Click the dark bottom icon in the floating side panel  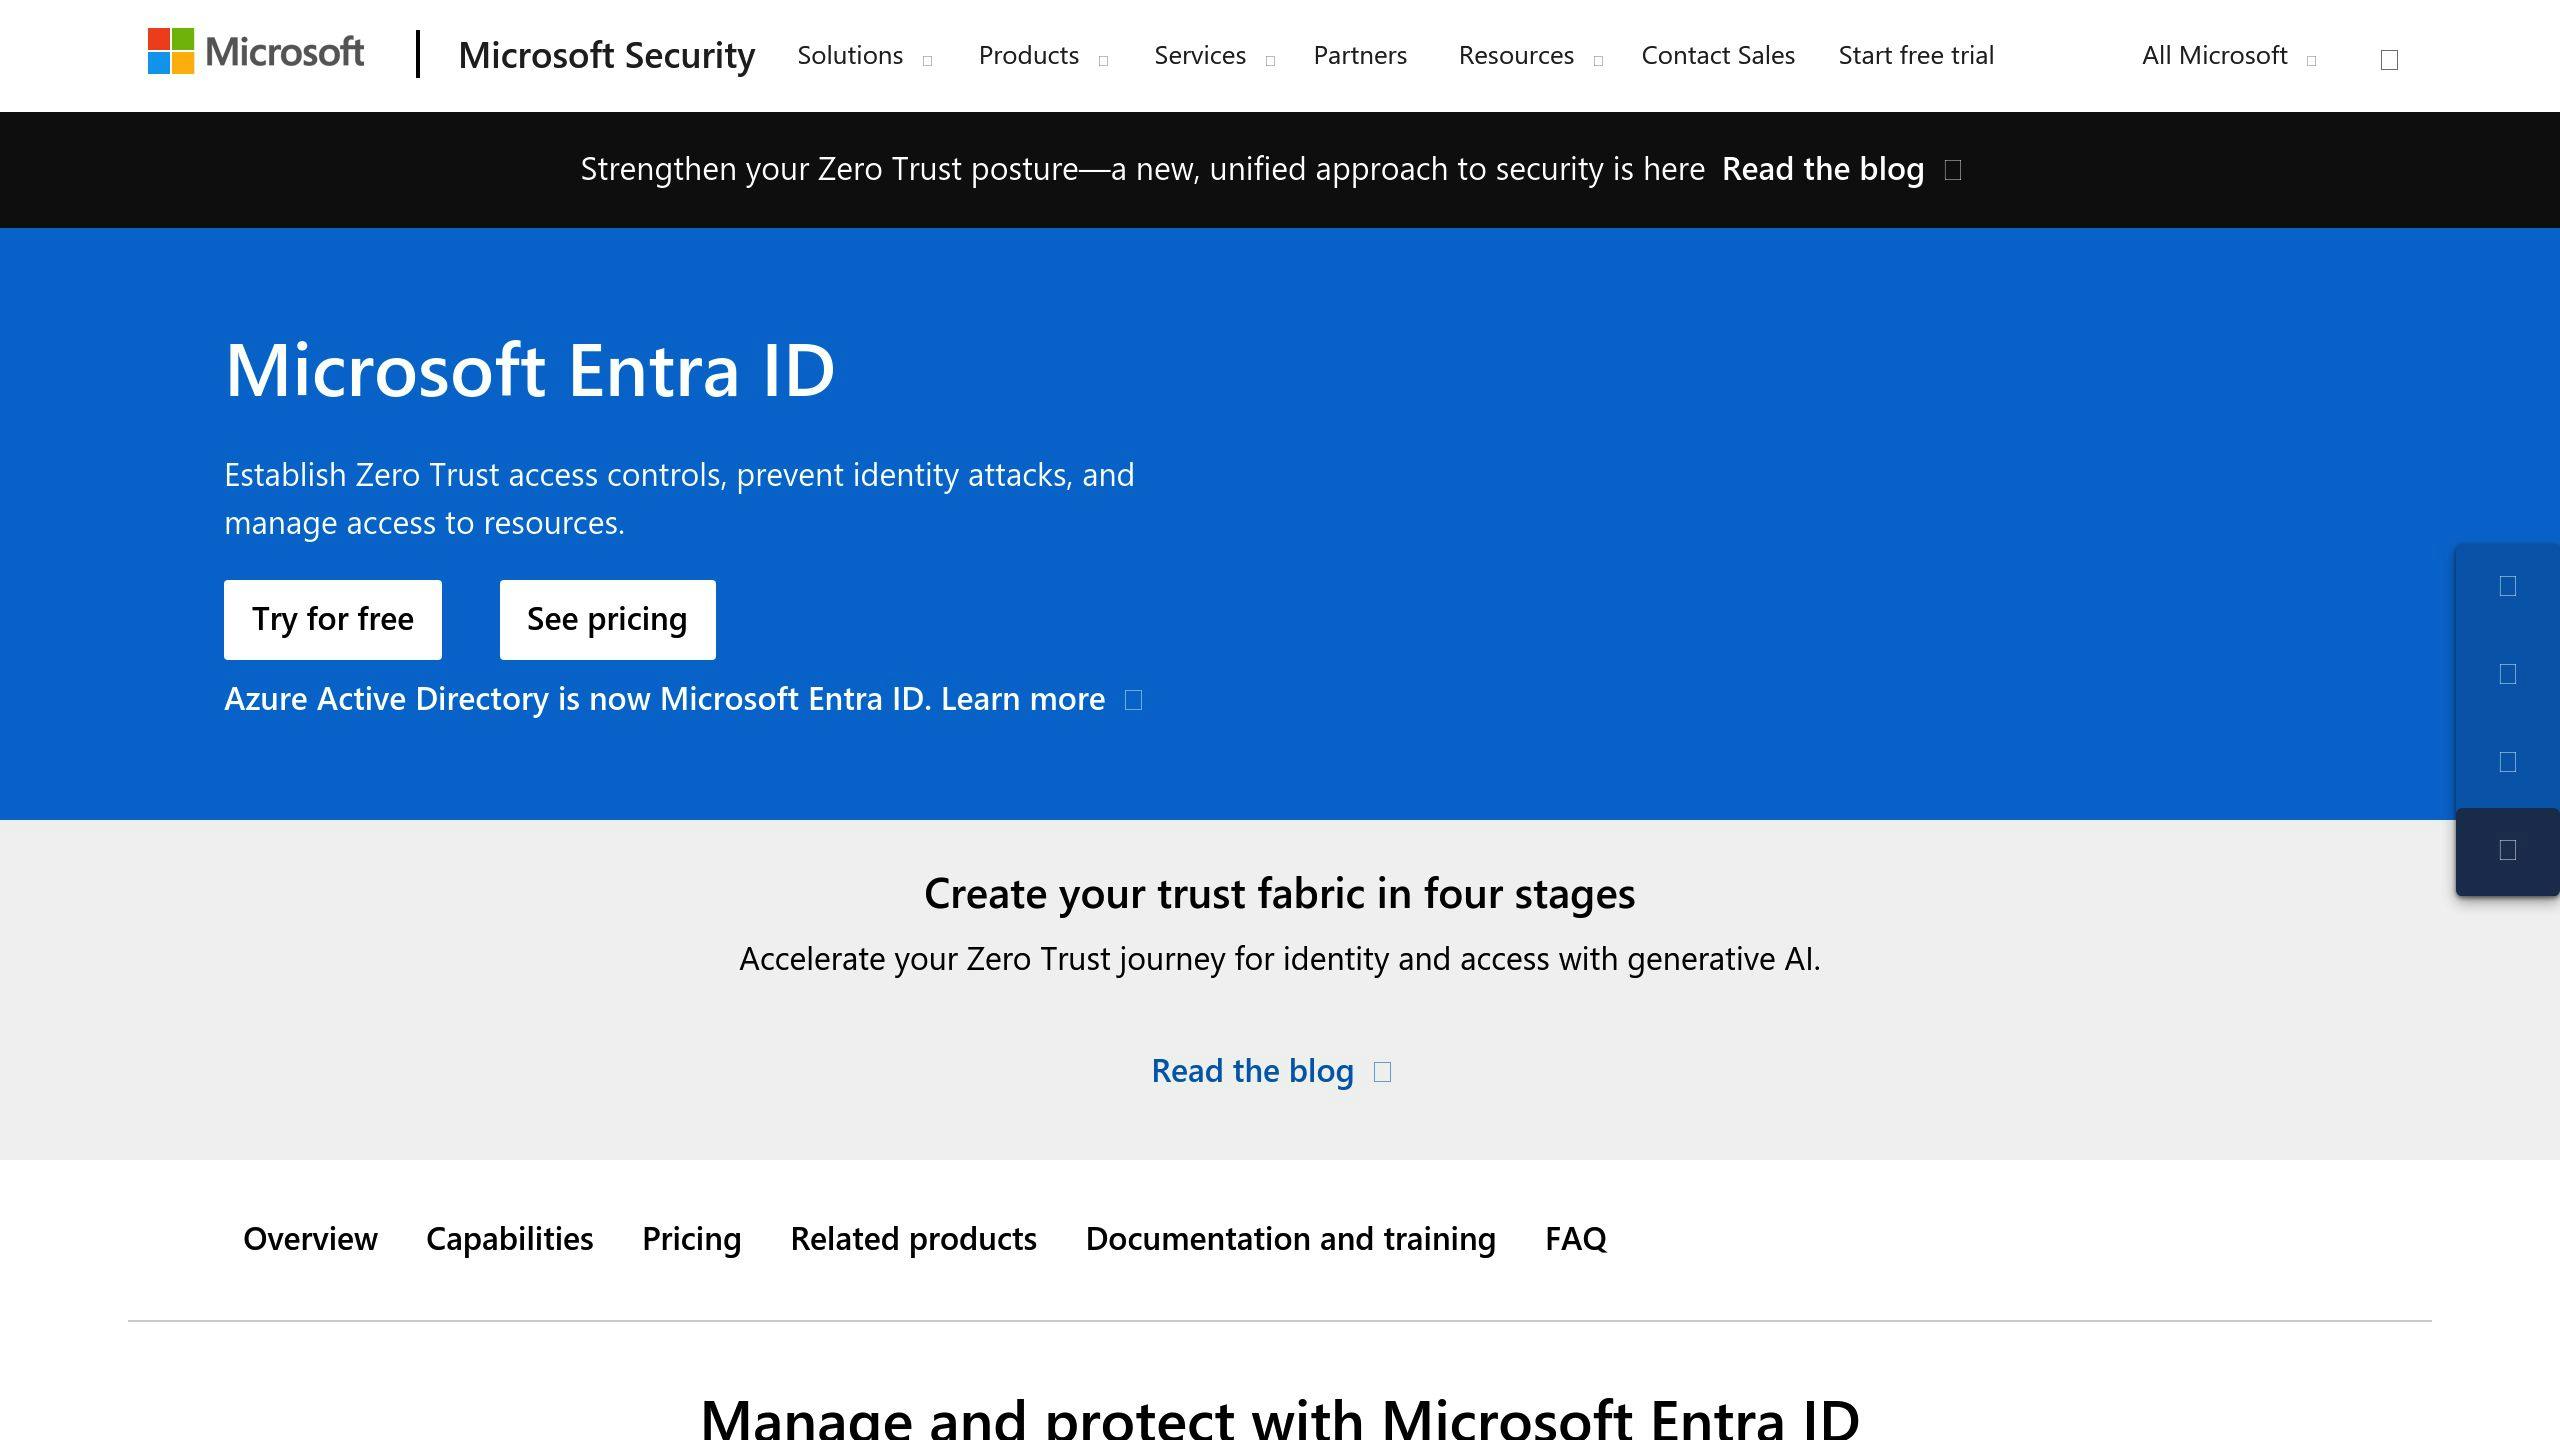[2507, 850]
